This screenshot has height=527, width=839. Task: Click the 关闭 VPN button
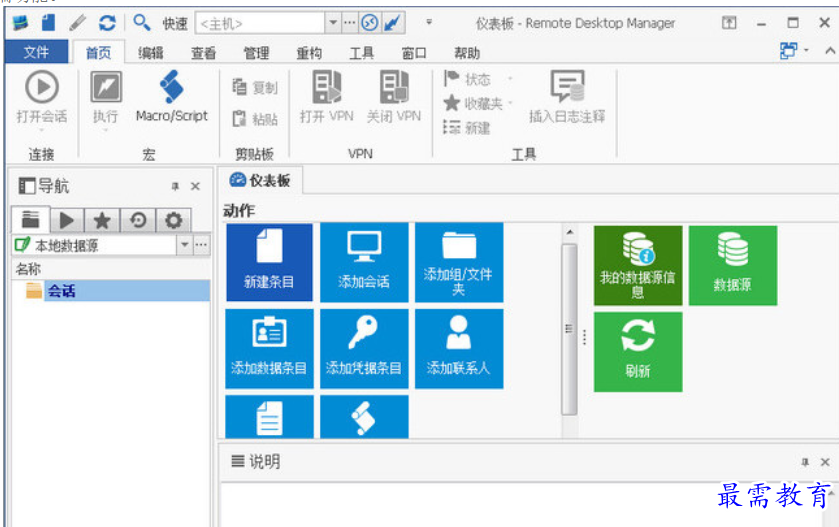pyautogui.click(x=394, y=97)
